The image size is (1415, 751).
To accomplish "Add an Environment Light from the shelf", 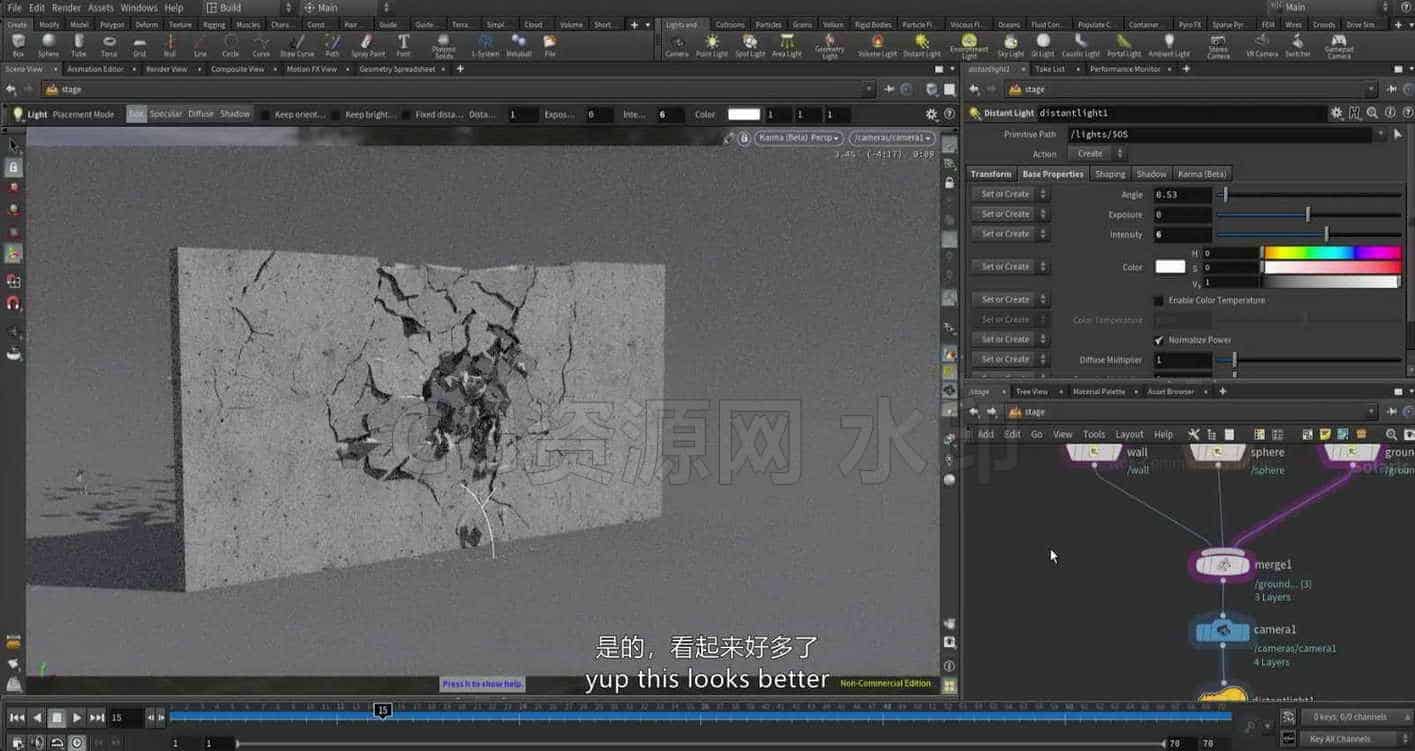I will 969,46.
